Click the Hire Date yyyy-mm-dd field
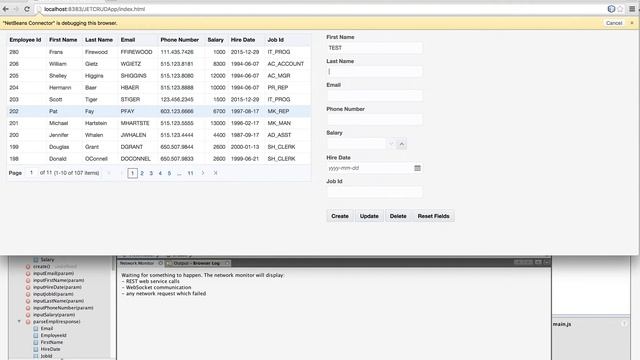The width and height of the screenshot is (640, 360). tap(370, 168)
